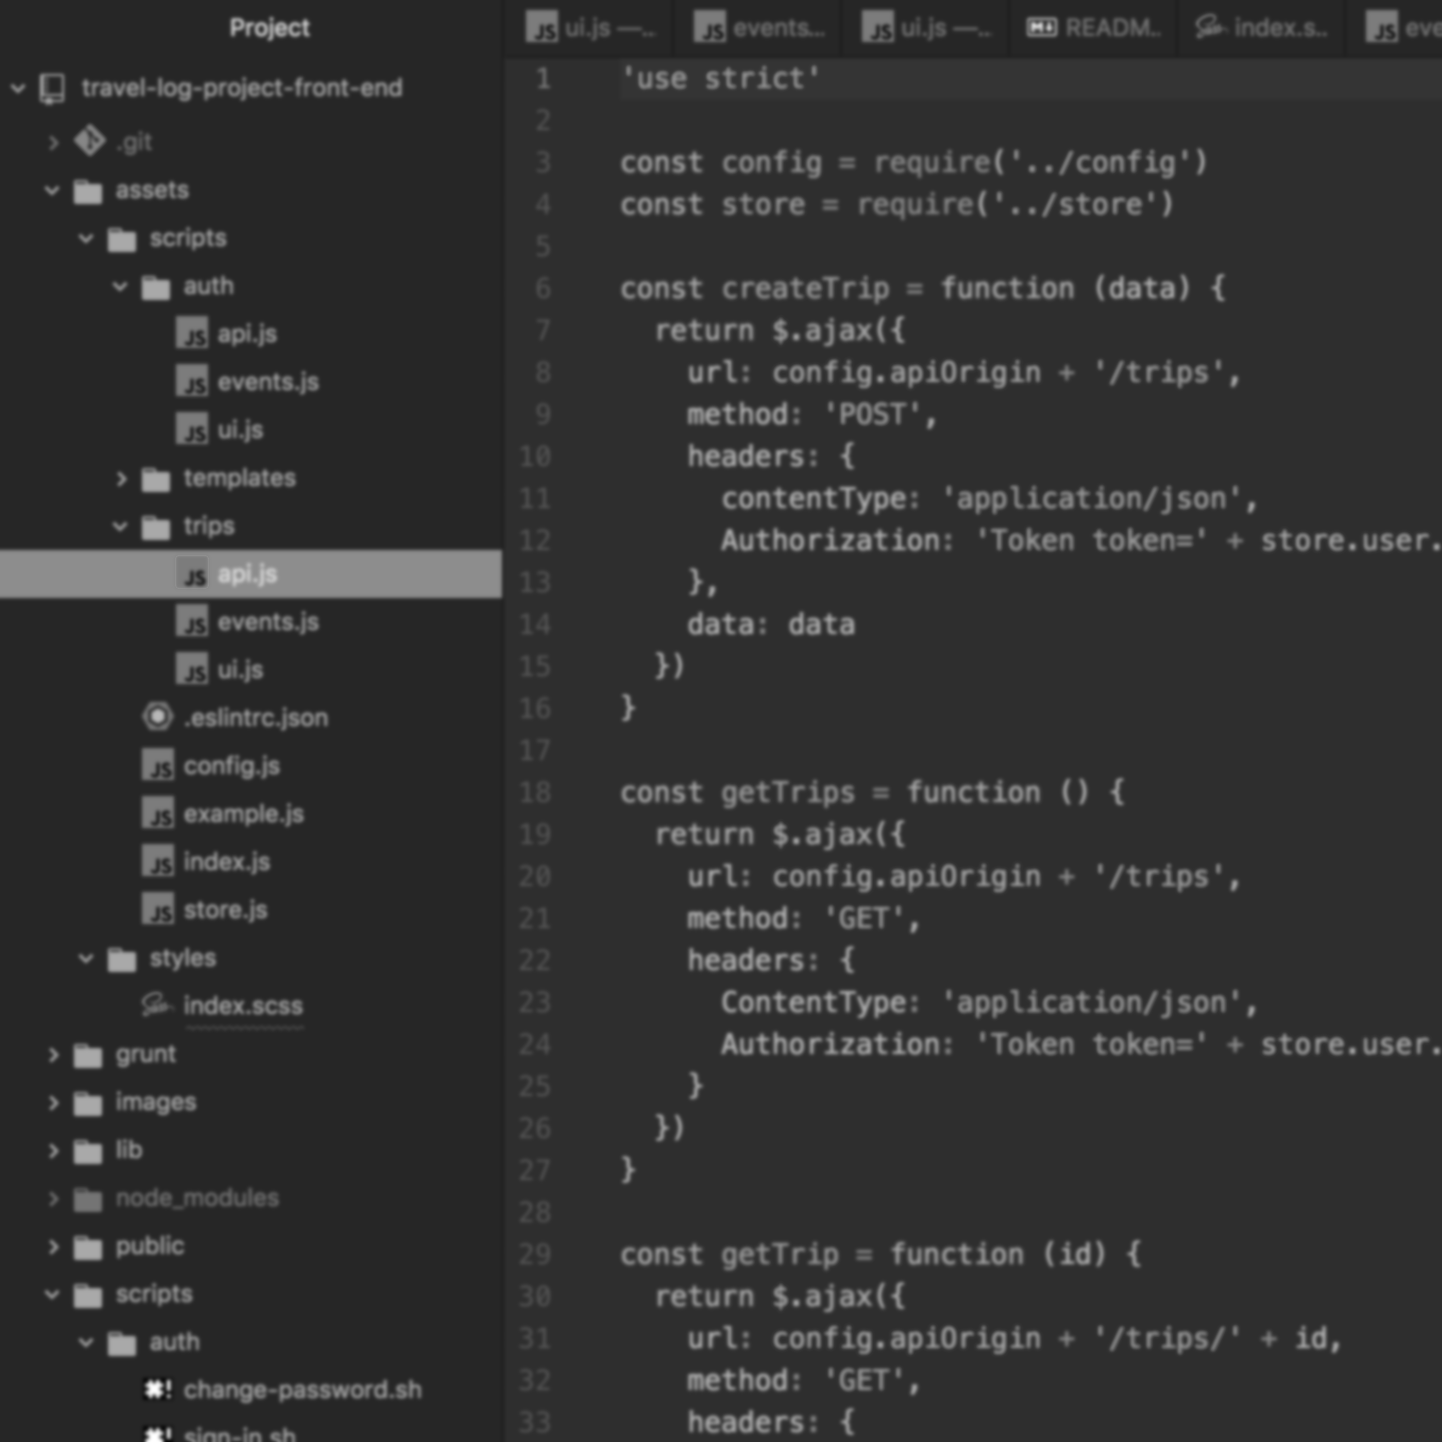Screen dimensions: 1442x1442
Task: Click the getTrip function name
Action: [x=780, y=1255]
